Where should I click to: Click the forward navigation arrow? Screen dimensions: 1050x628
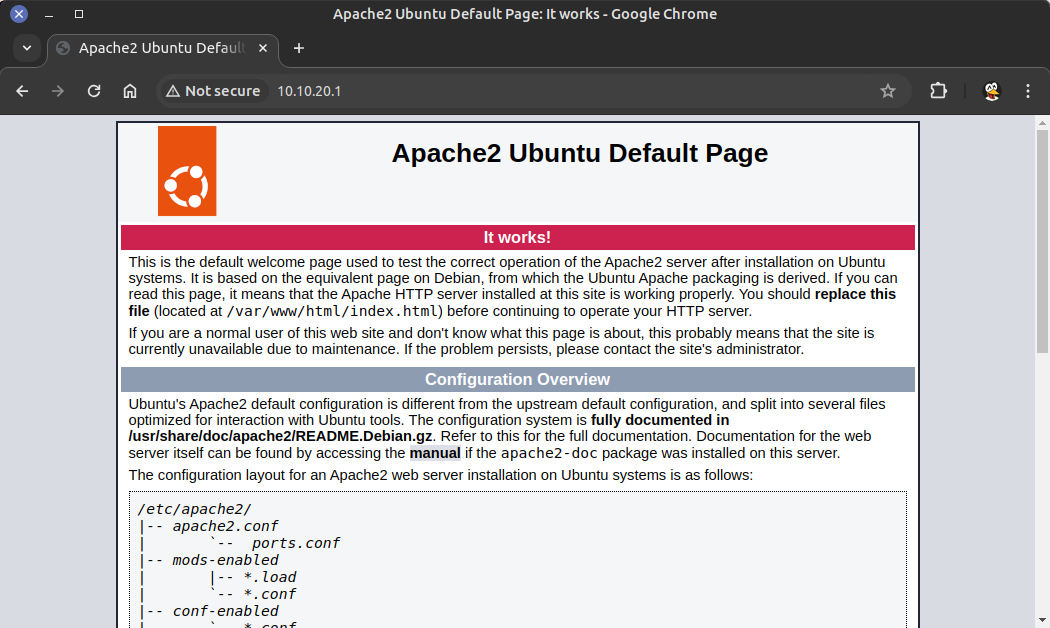coord(58,91)
